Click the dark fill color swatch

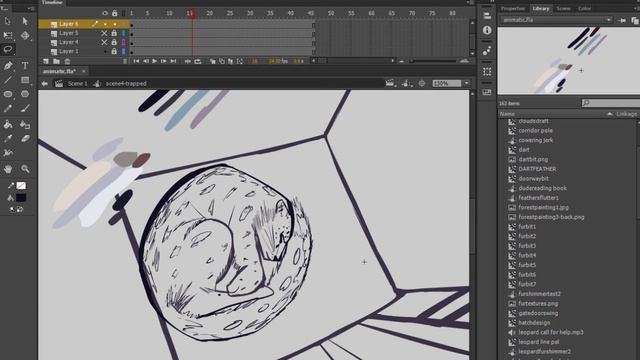coord(21,198)
